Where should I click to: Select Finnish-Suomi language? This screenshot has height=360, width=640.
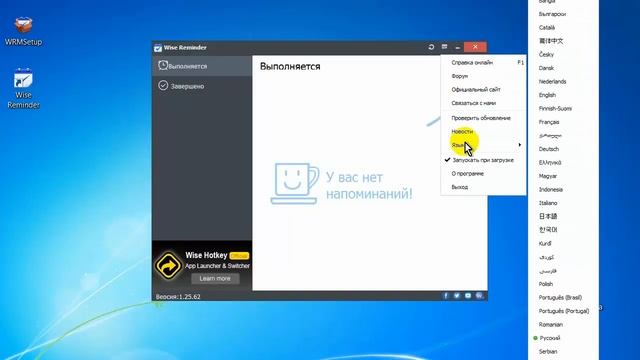(555, 108)
